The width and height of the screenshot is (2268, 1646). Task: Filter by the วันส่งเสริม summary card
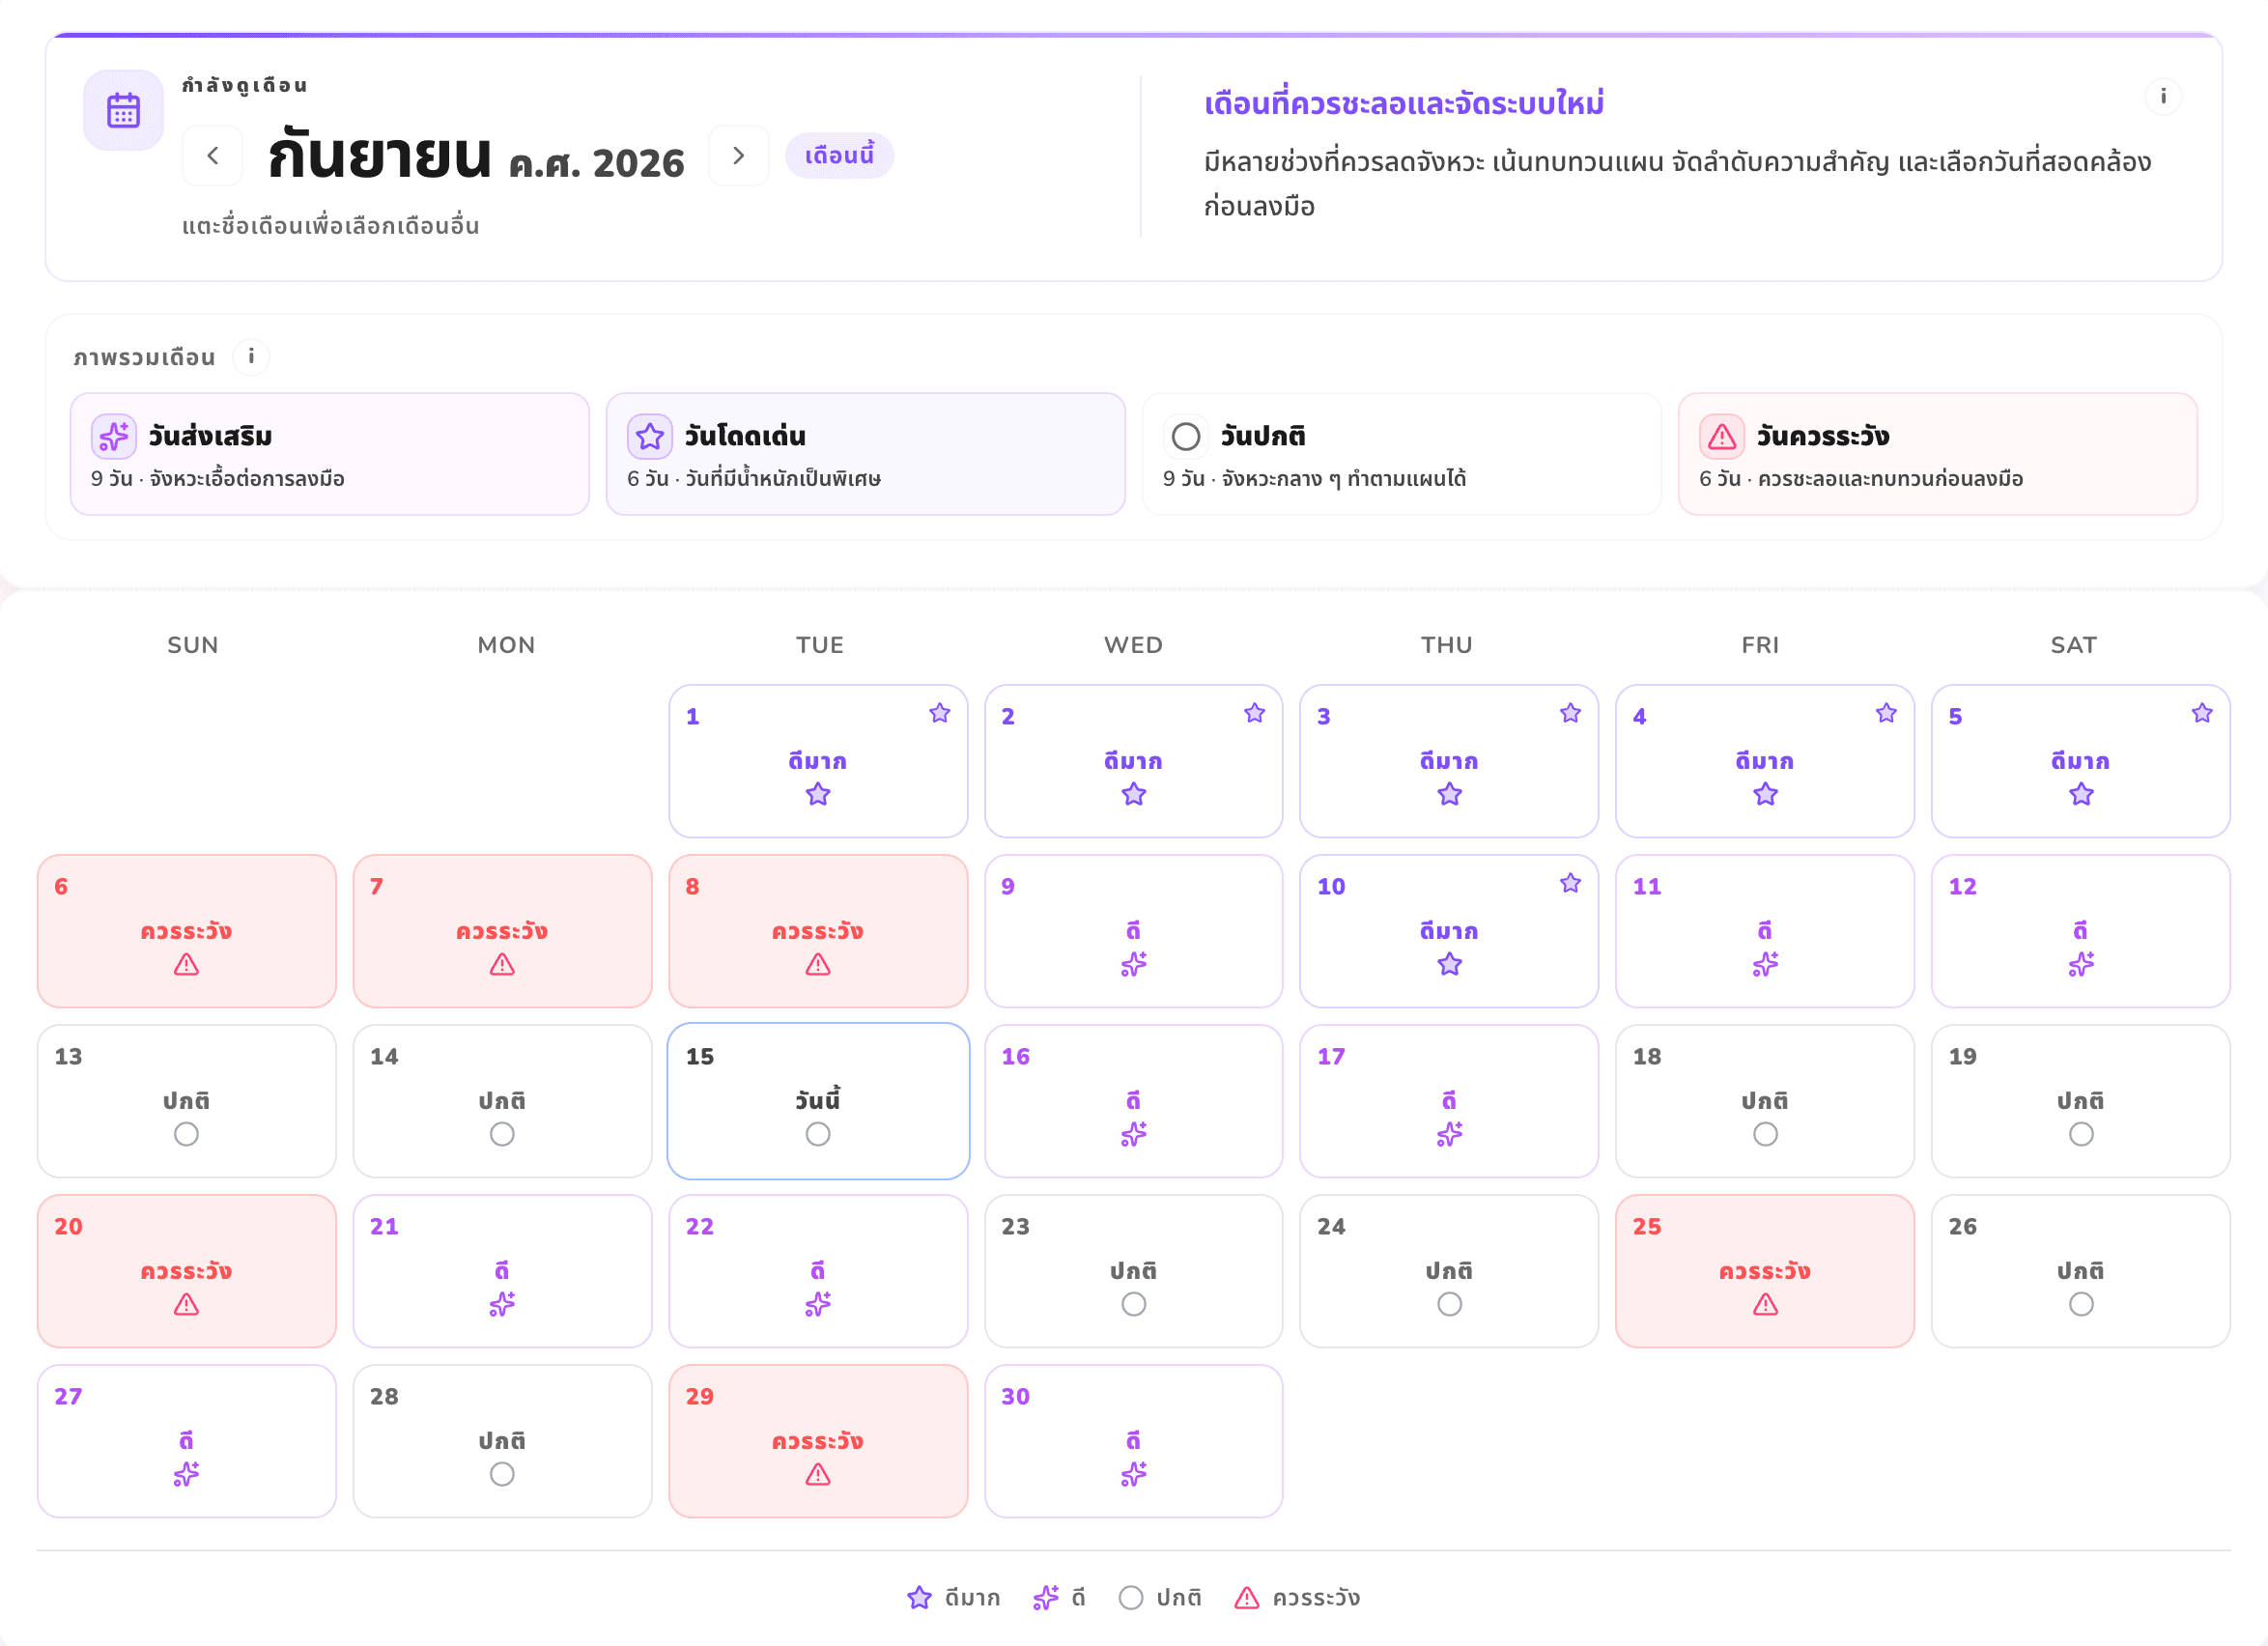[x=330, y=454]
